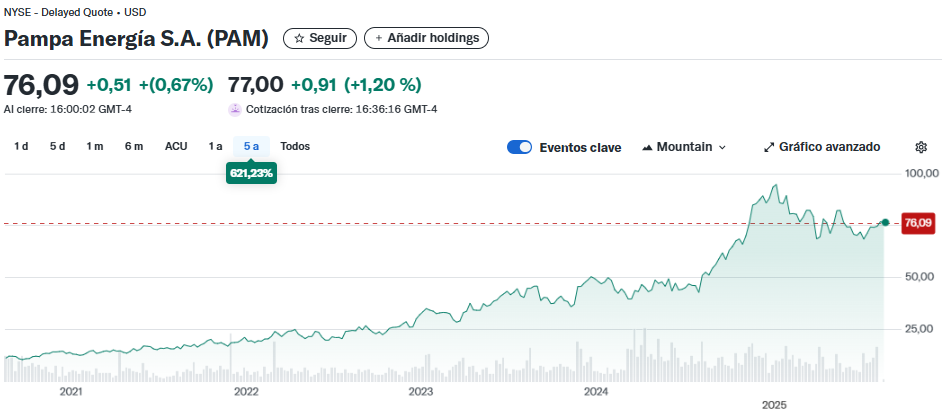
Task: Click the after-hours moon icon
Action: [234, 110]
